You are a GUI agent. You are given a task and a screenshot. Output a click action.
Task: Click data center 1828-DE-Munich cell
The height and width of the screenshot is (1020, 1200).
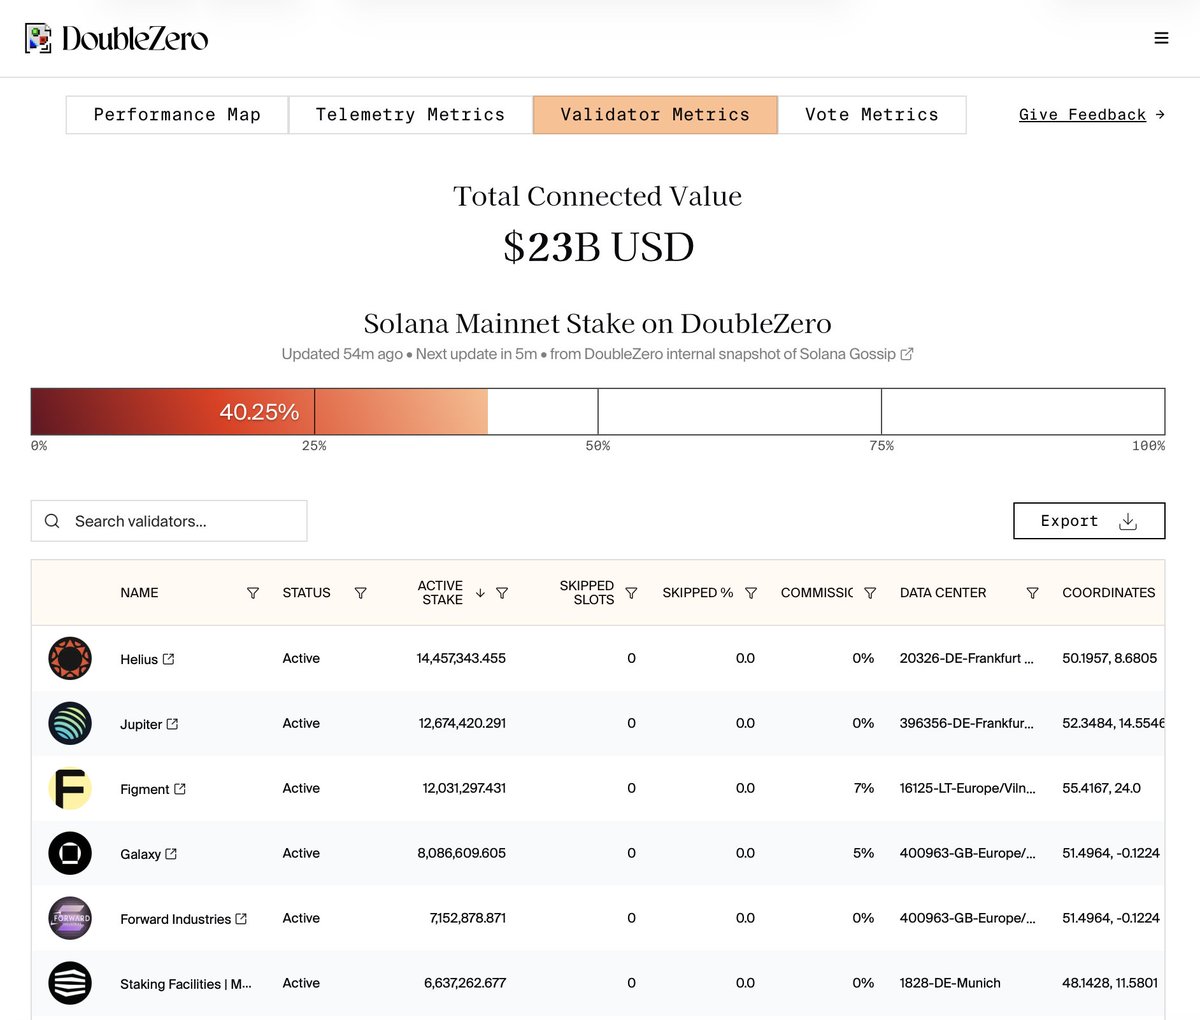tap(950, 983)
